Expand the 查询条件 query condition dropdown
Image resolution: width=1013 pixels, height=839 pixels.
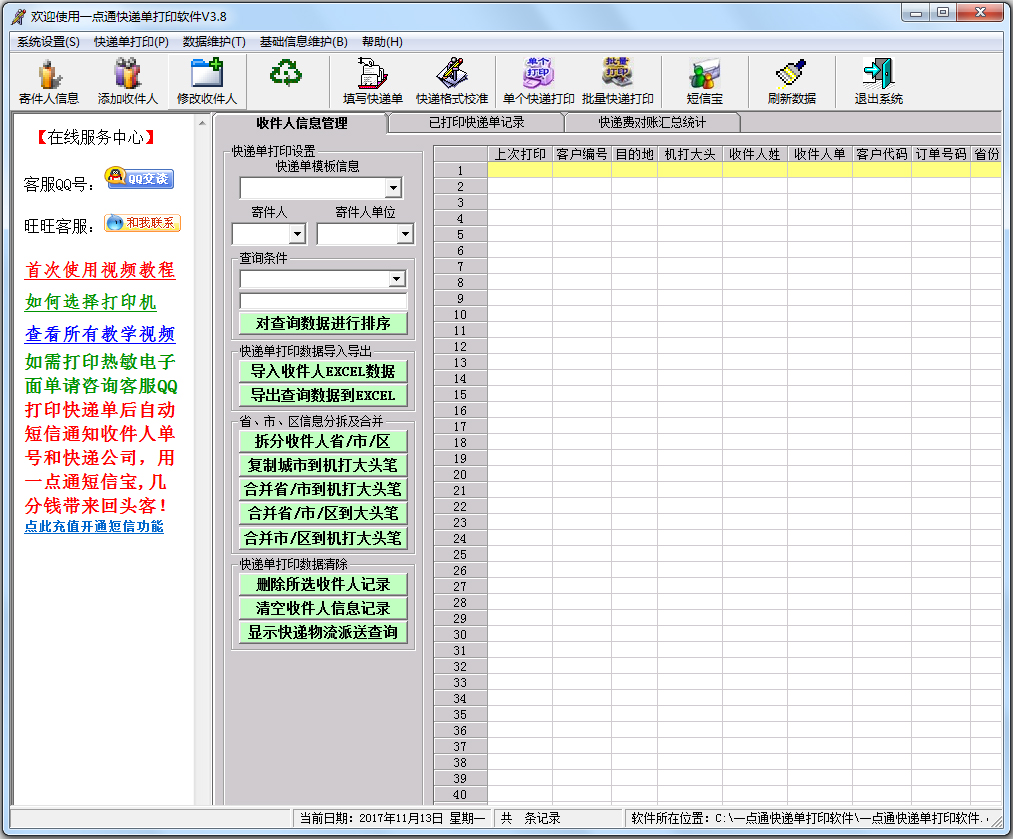point(397,279)
